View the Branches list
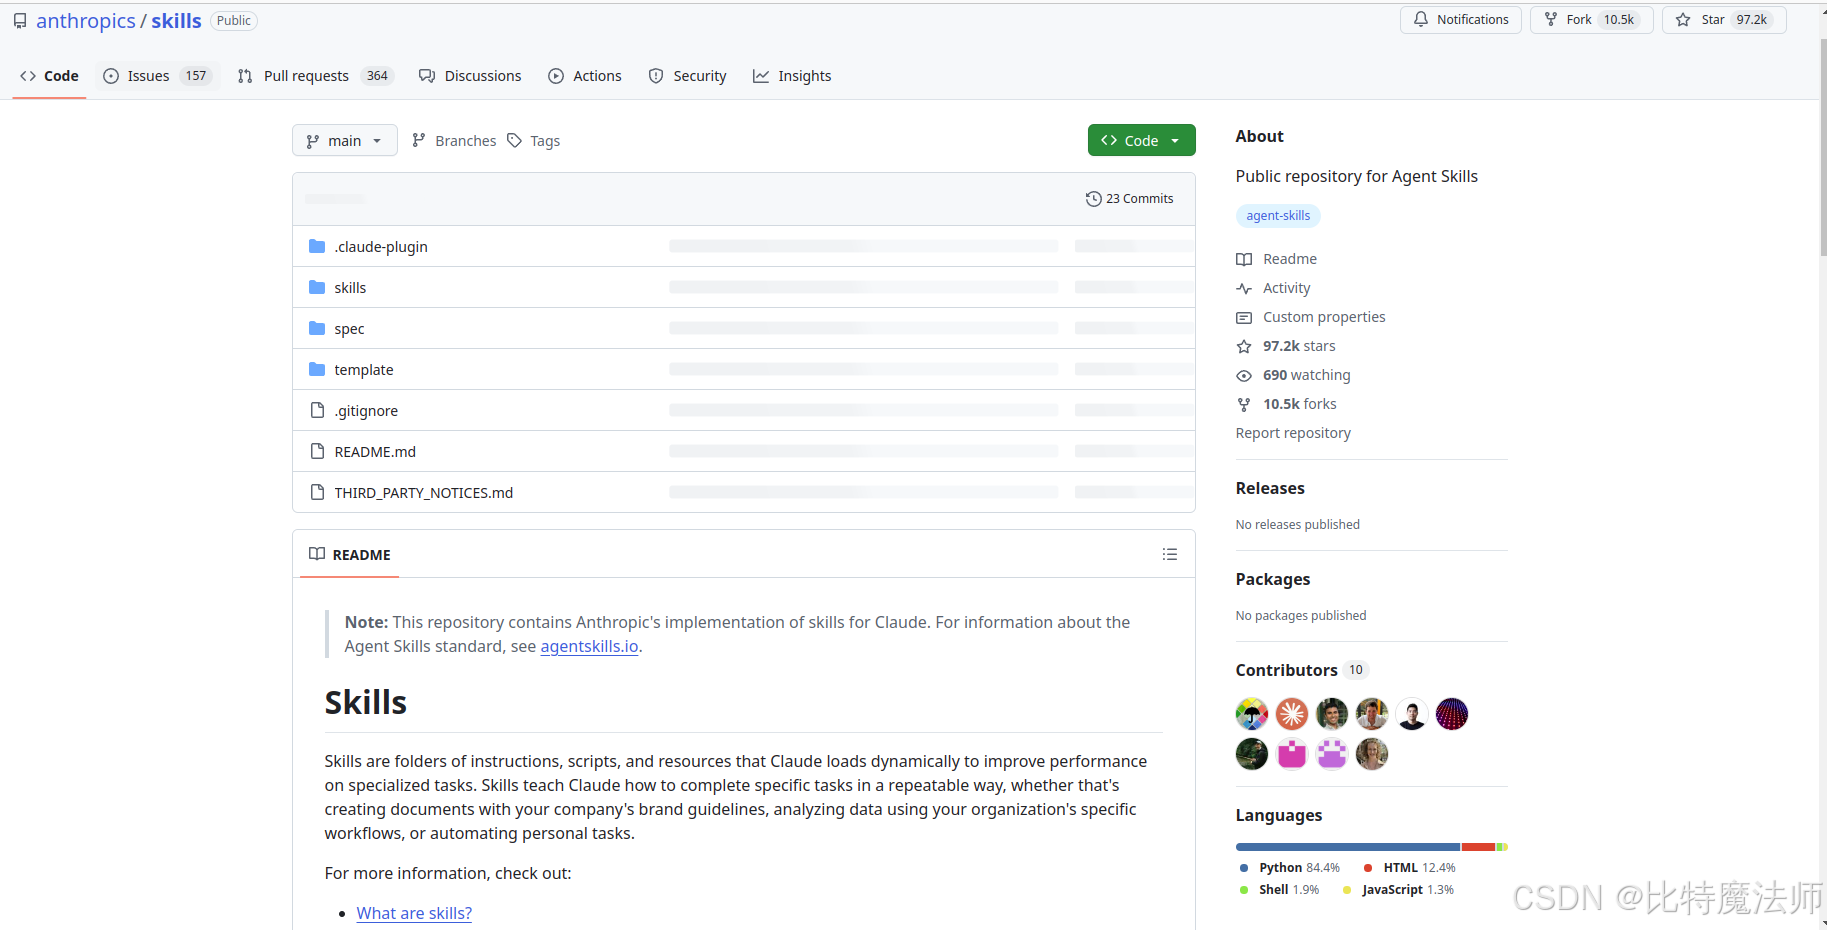The height and width of the screenshot is (930, 1827). [x=454, y=141]
